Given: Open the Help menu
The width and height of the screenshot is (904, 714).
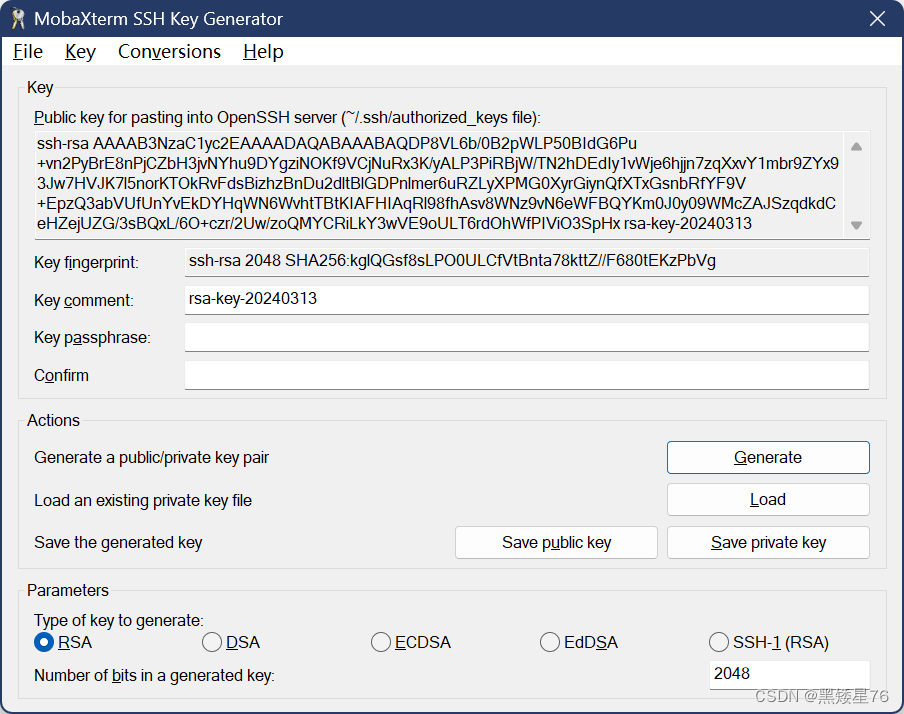Looking at the screenshot, I should pyautogui.click(x=263, y=52).
